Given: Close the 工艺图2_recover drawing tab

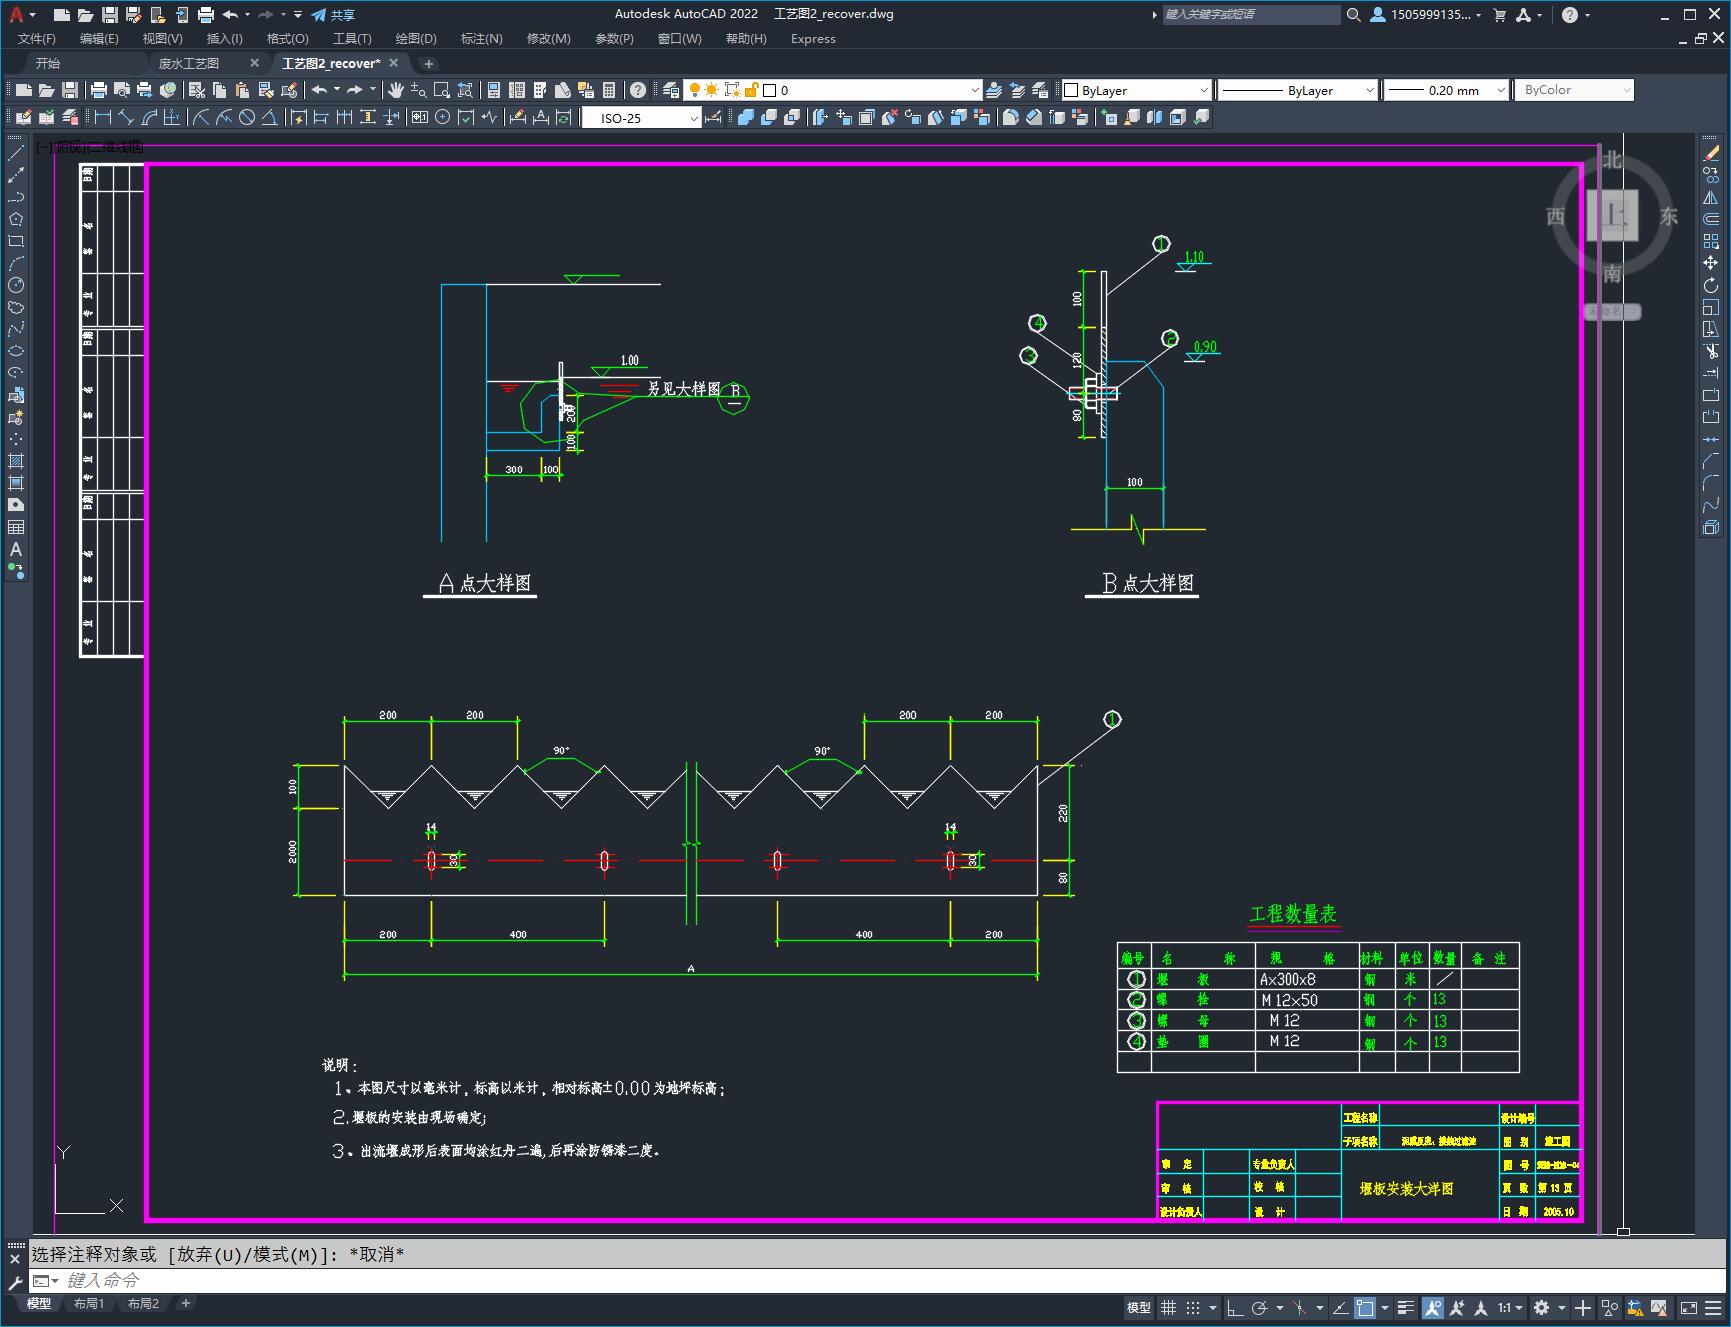Looking at the screenshot, I should tap(394, 63).
